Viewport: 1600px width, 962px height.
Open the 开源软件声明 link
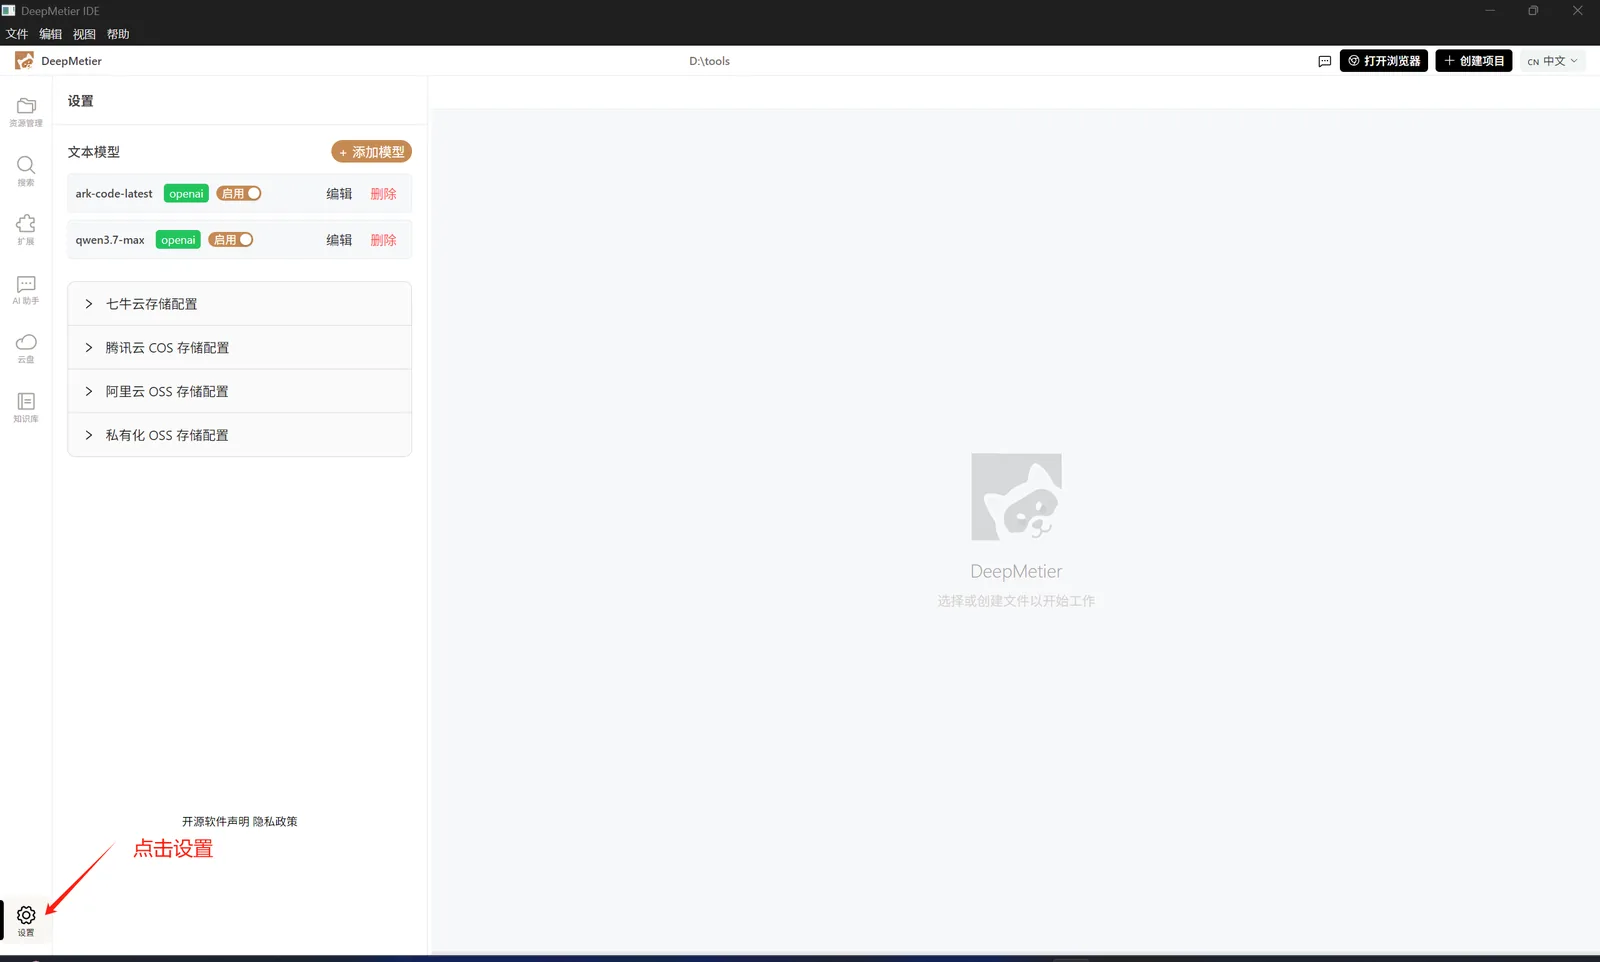pyautogui.click(x=215, y=822)
